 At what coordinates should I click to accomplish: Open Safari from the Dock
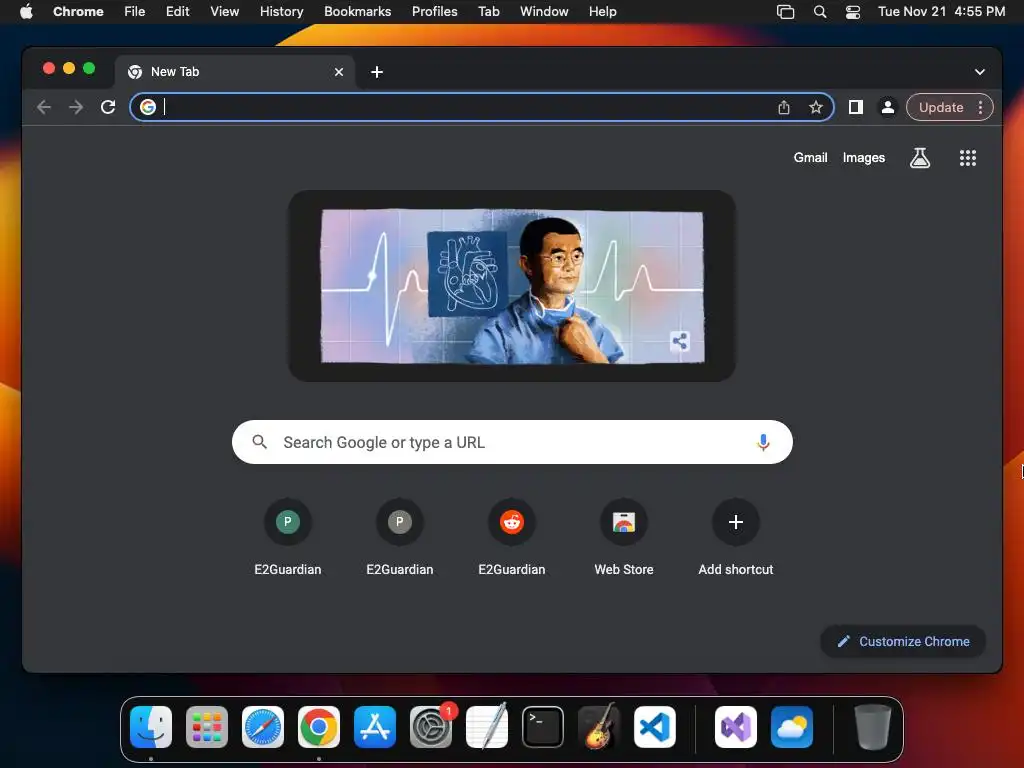coord(263,726)
